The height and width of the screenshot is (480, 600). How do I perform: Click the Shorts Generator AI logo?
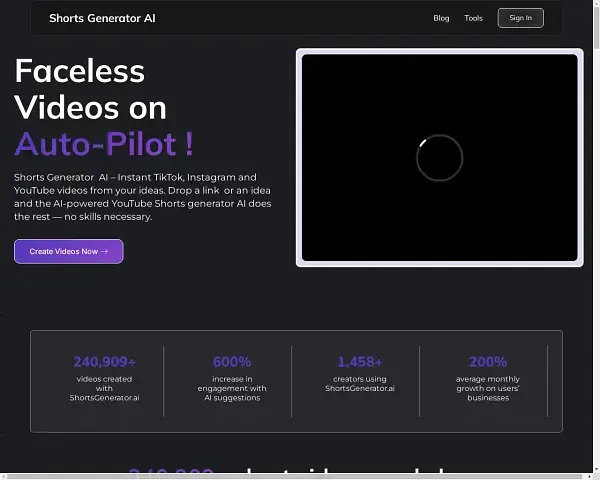[x=102, y=18]
